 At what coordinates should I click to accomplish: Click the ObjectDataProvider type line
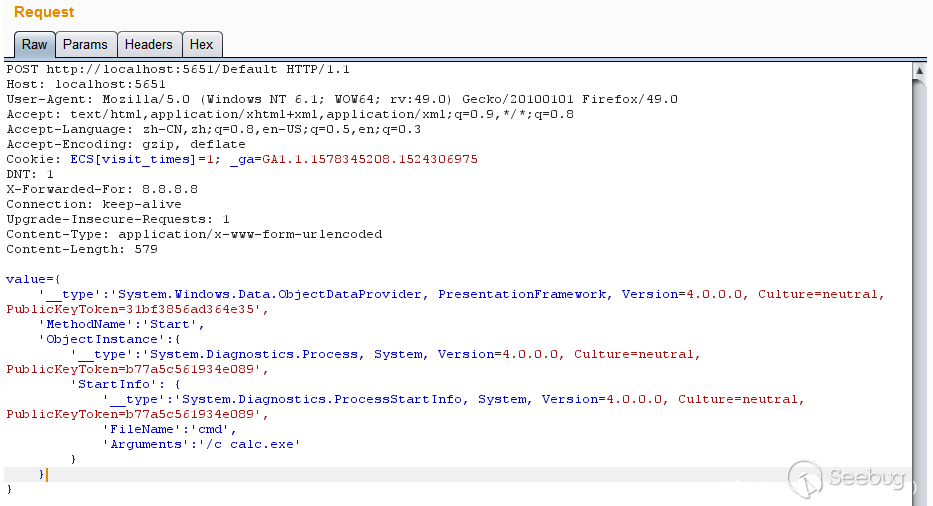click(x=462, y=295)
